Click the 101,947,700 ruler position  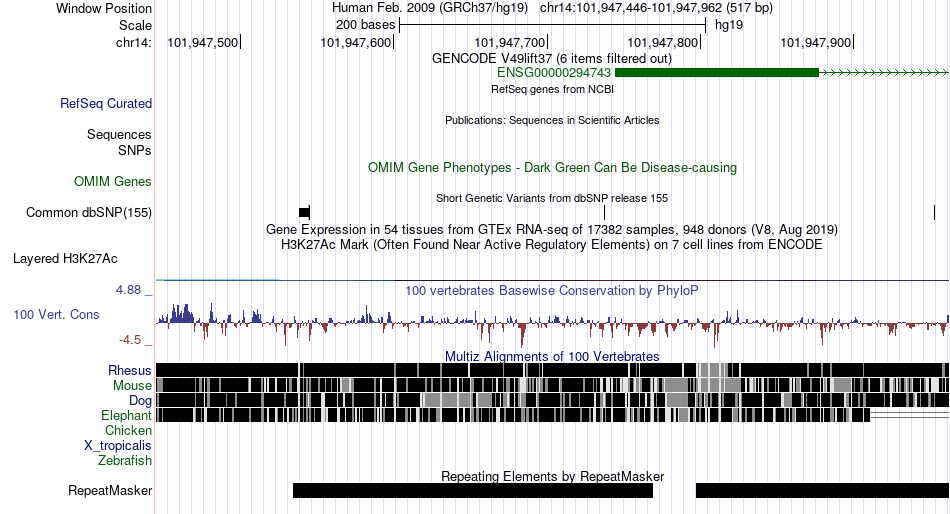[510, 42]
